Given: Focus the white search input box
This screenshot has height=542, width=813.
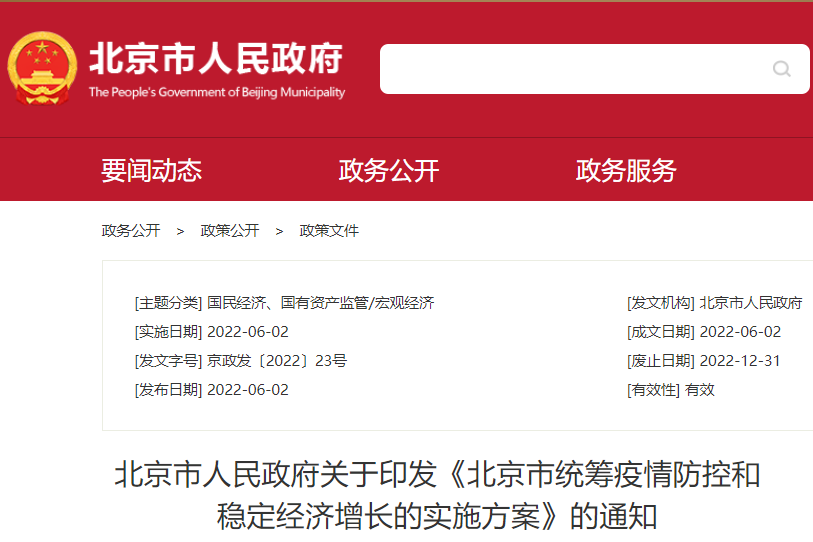Looking at the screenshot, I should pos(570,69).
